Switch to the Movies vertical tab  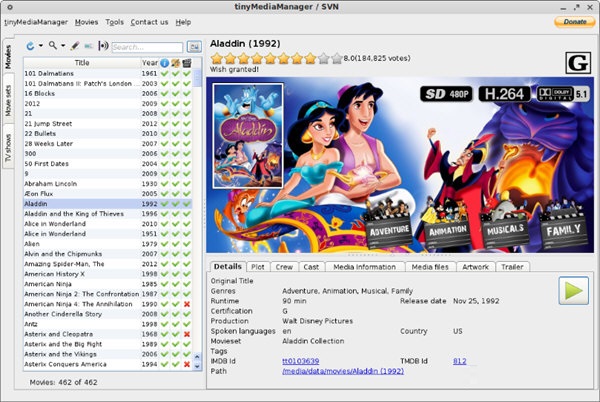point(8,56)
